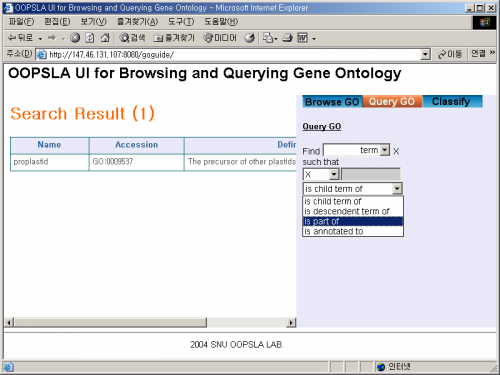The height and width of the screenshot is (375, 500).
Task: Click the Internet Explorer title bar icon
Action: pyautogui.click(x=8, y=8)
